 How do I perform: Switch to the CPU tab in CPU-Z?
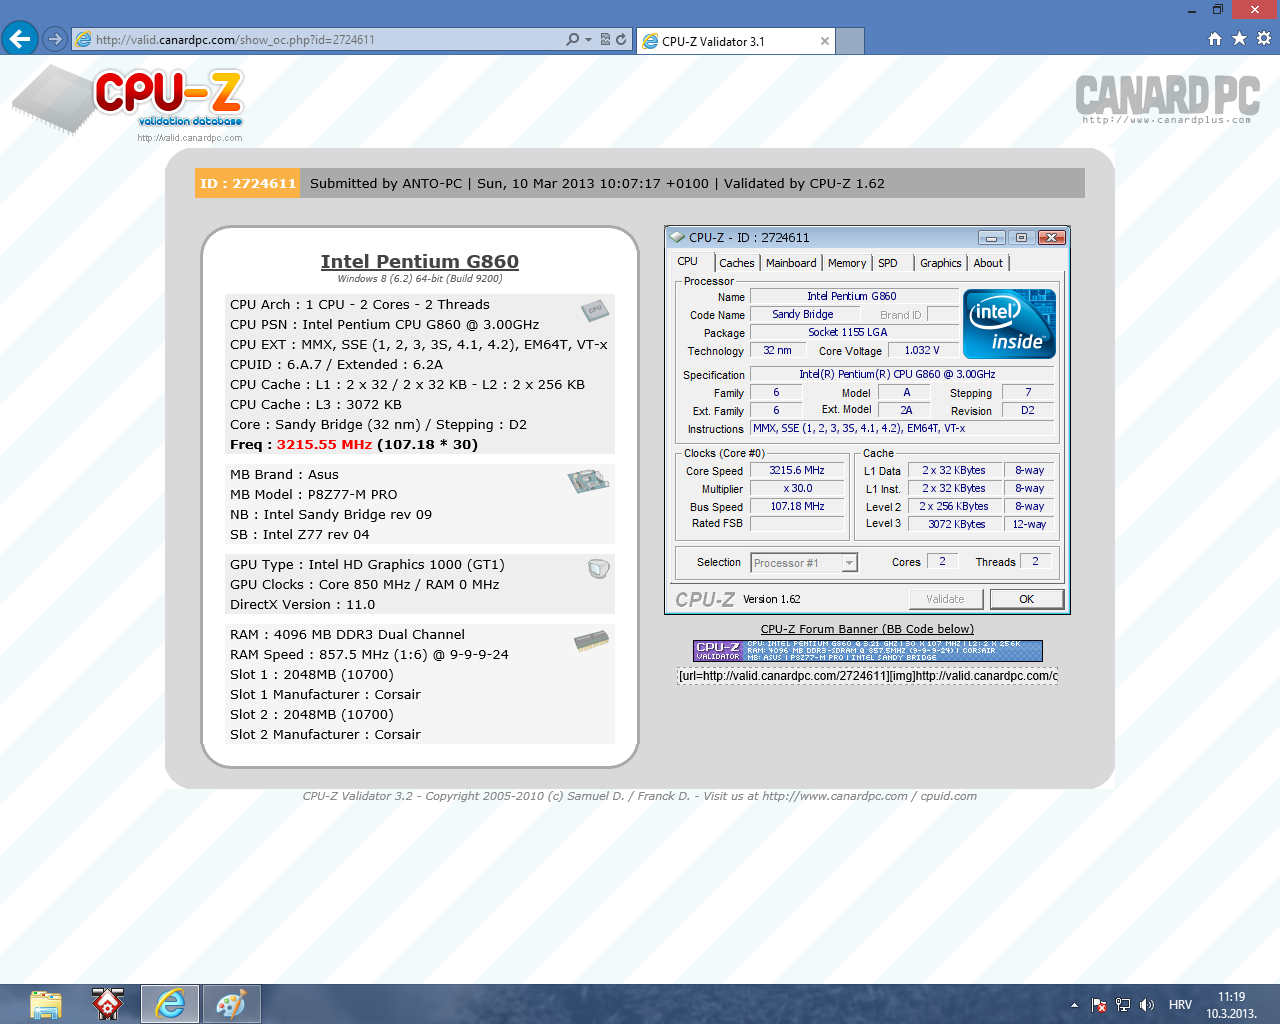(x=688, y=262)
